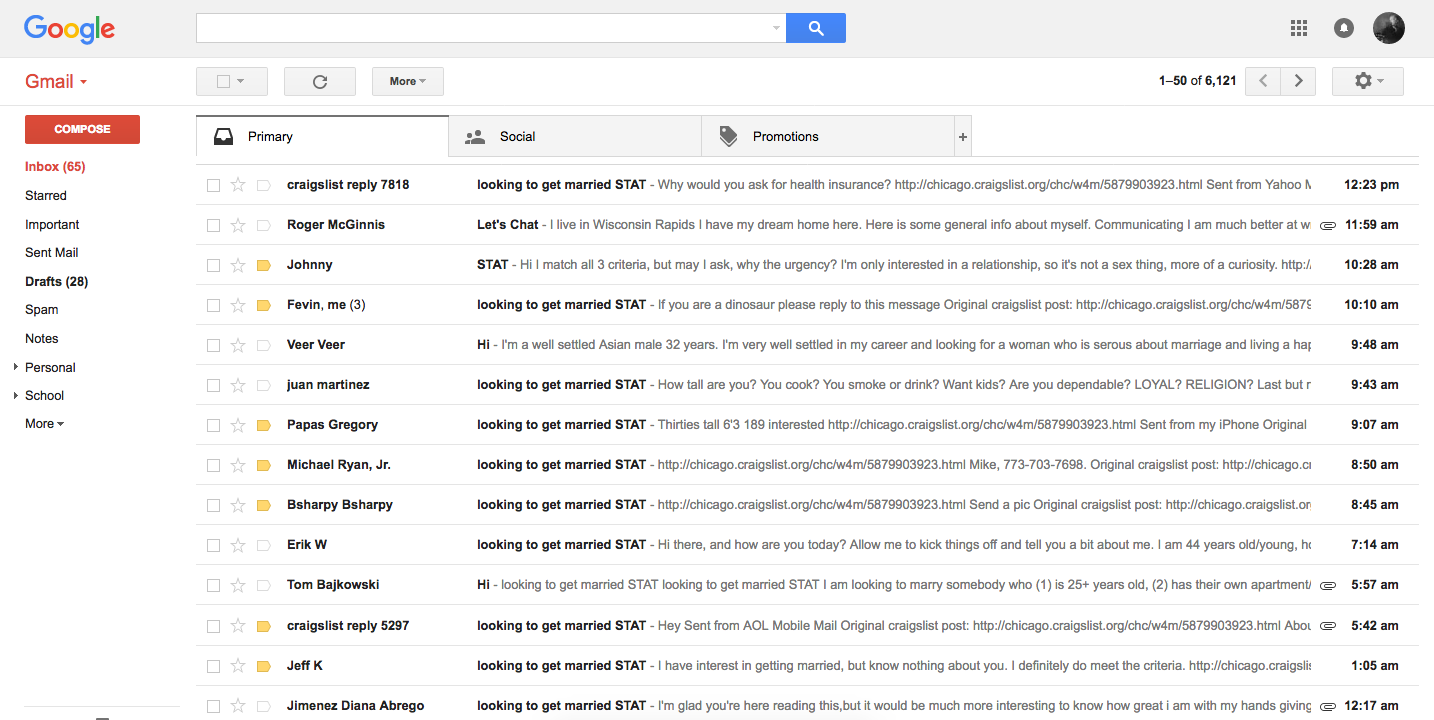Star the Tom Bajkowski email

(238, 585)
